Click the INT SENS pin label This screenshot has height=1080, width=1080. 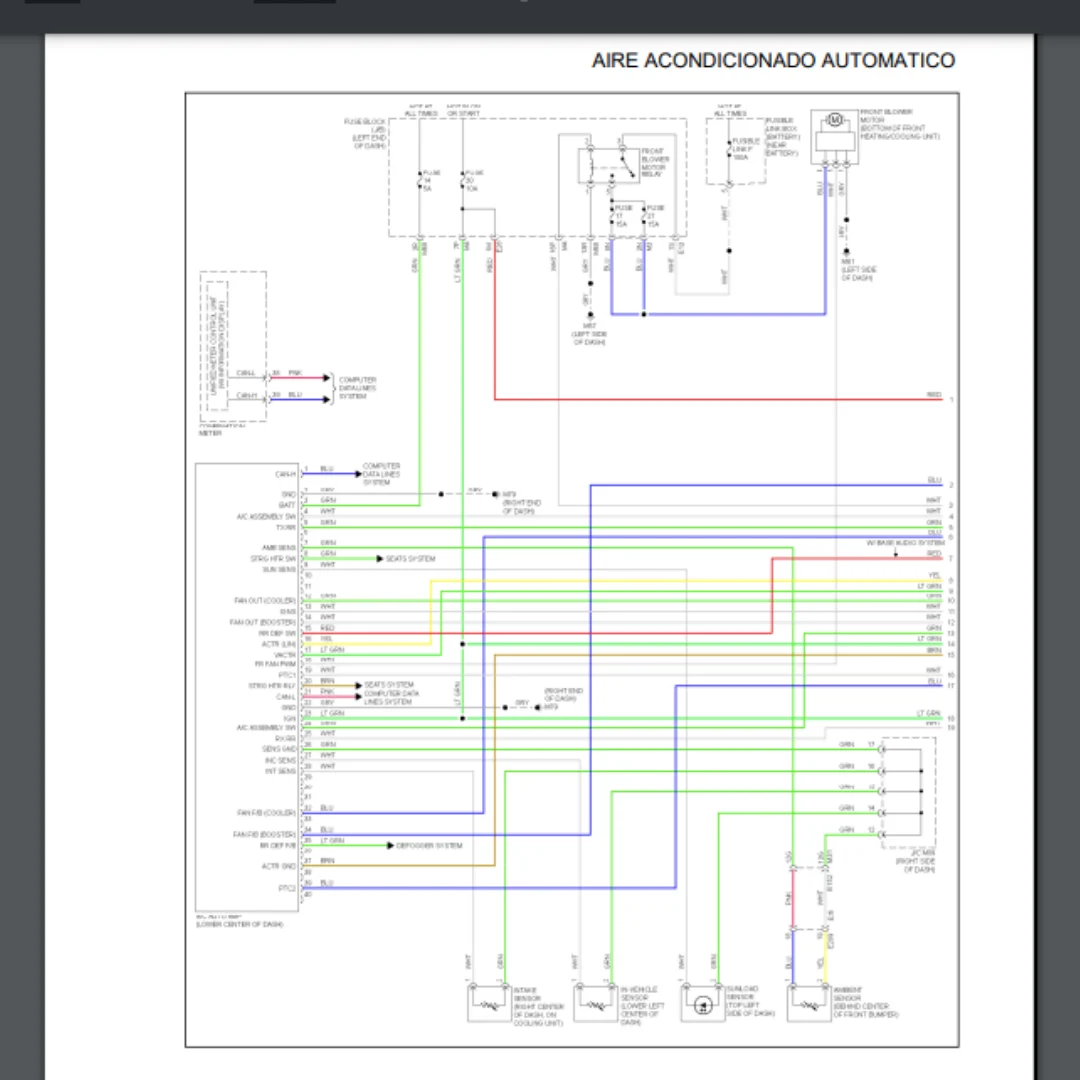click(280, 771)
